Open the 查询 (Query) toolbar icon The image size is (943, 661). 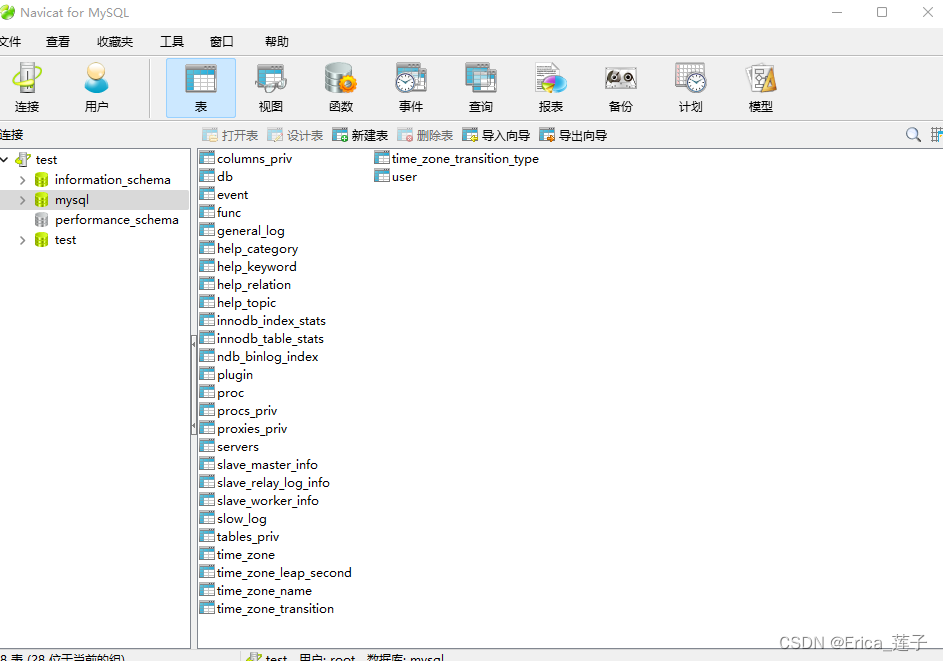(481, 88)
